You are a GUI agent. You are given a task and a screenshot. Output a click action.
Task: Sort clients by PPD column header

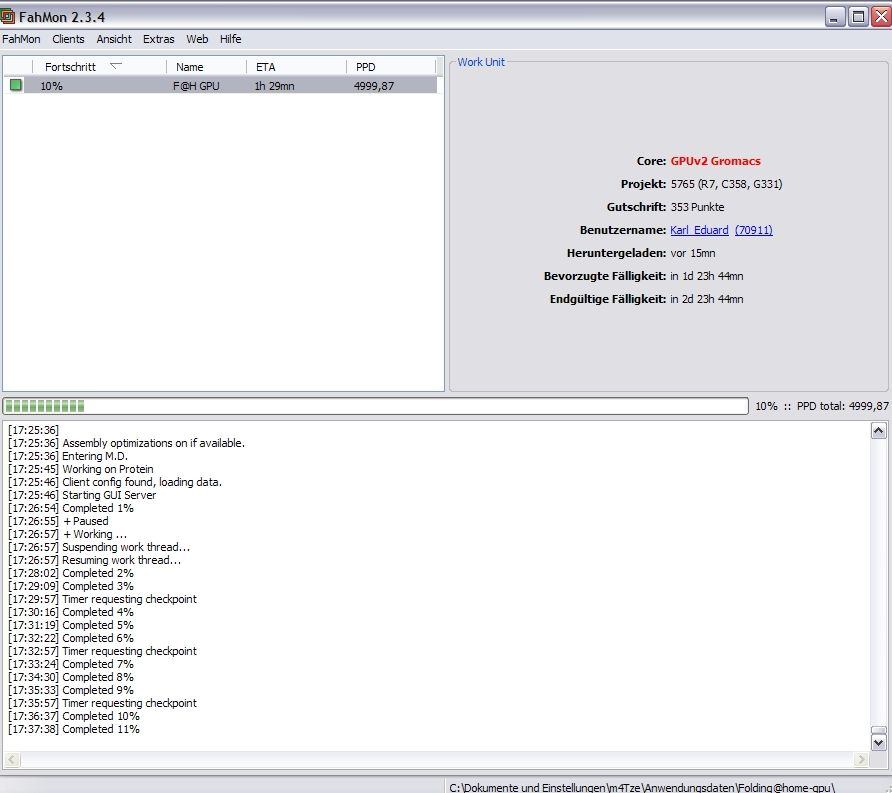(x=391, y=67)
